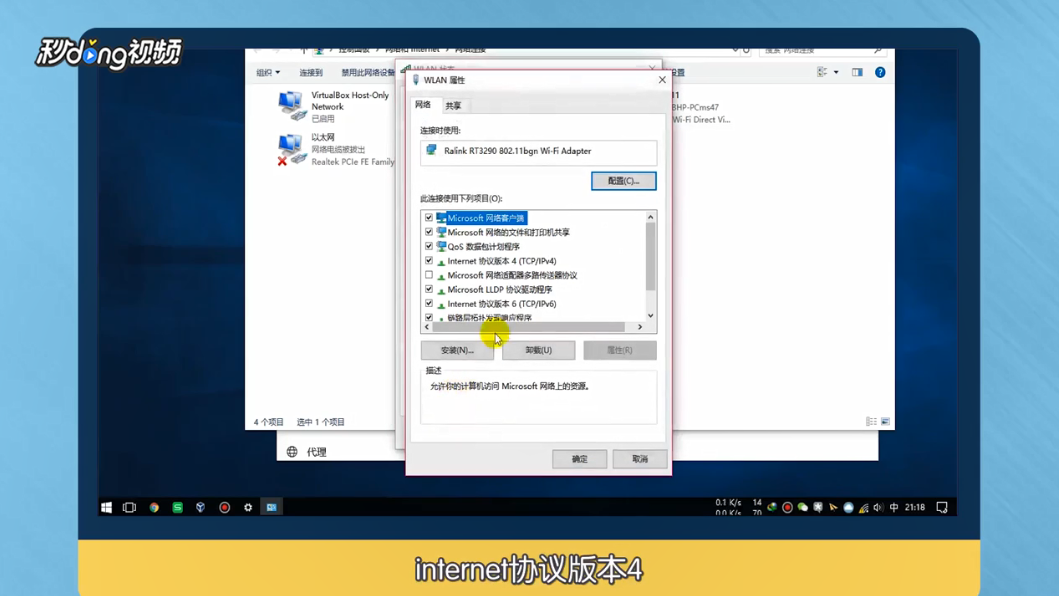Image resolution: width=1059 pixels, height=596 pixels.
Task: Uncheck Internet 协议版本 4 (TCP/IPv4) checkbox
Action: click(x=429, y=260)
